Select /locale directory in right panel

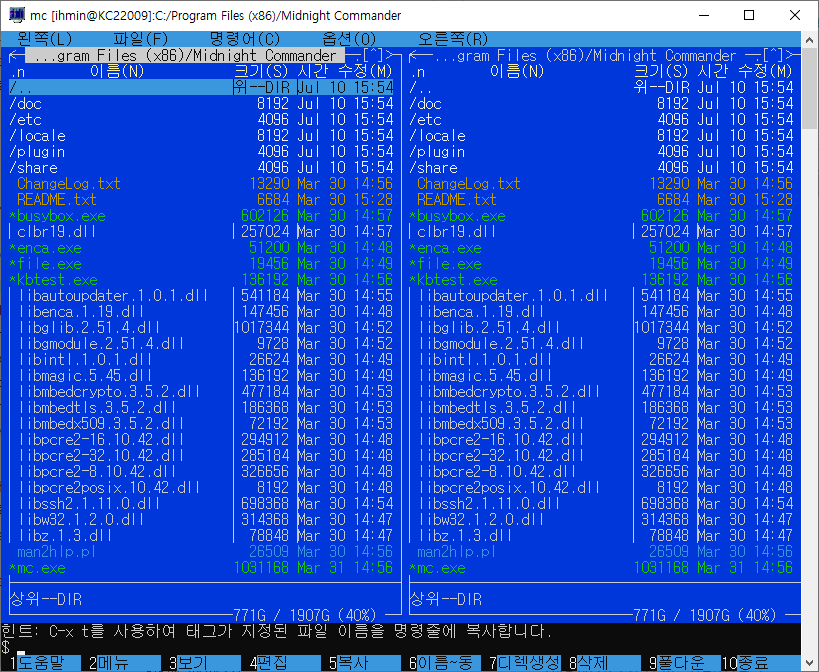pyautogui.click(x=601, y=136)
